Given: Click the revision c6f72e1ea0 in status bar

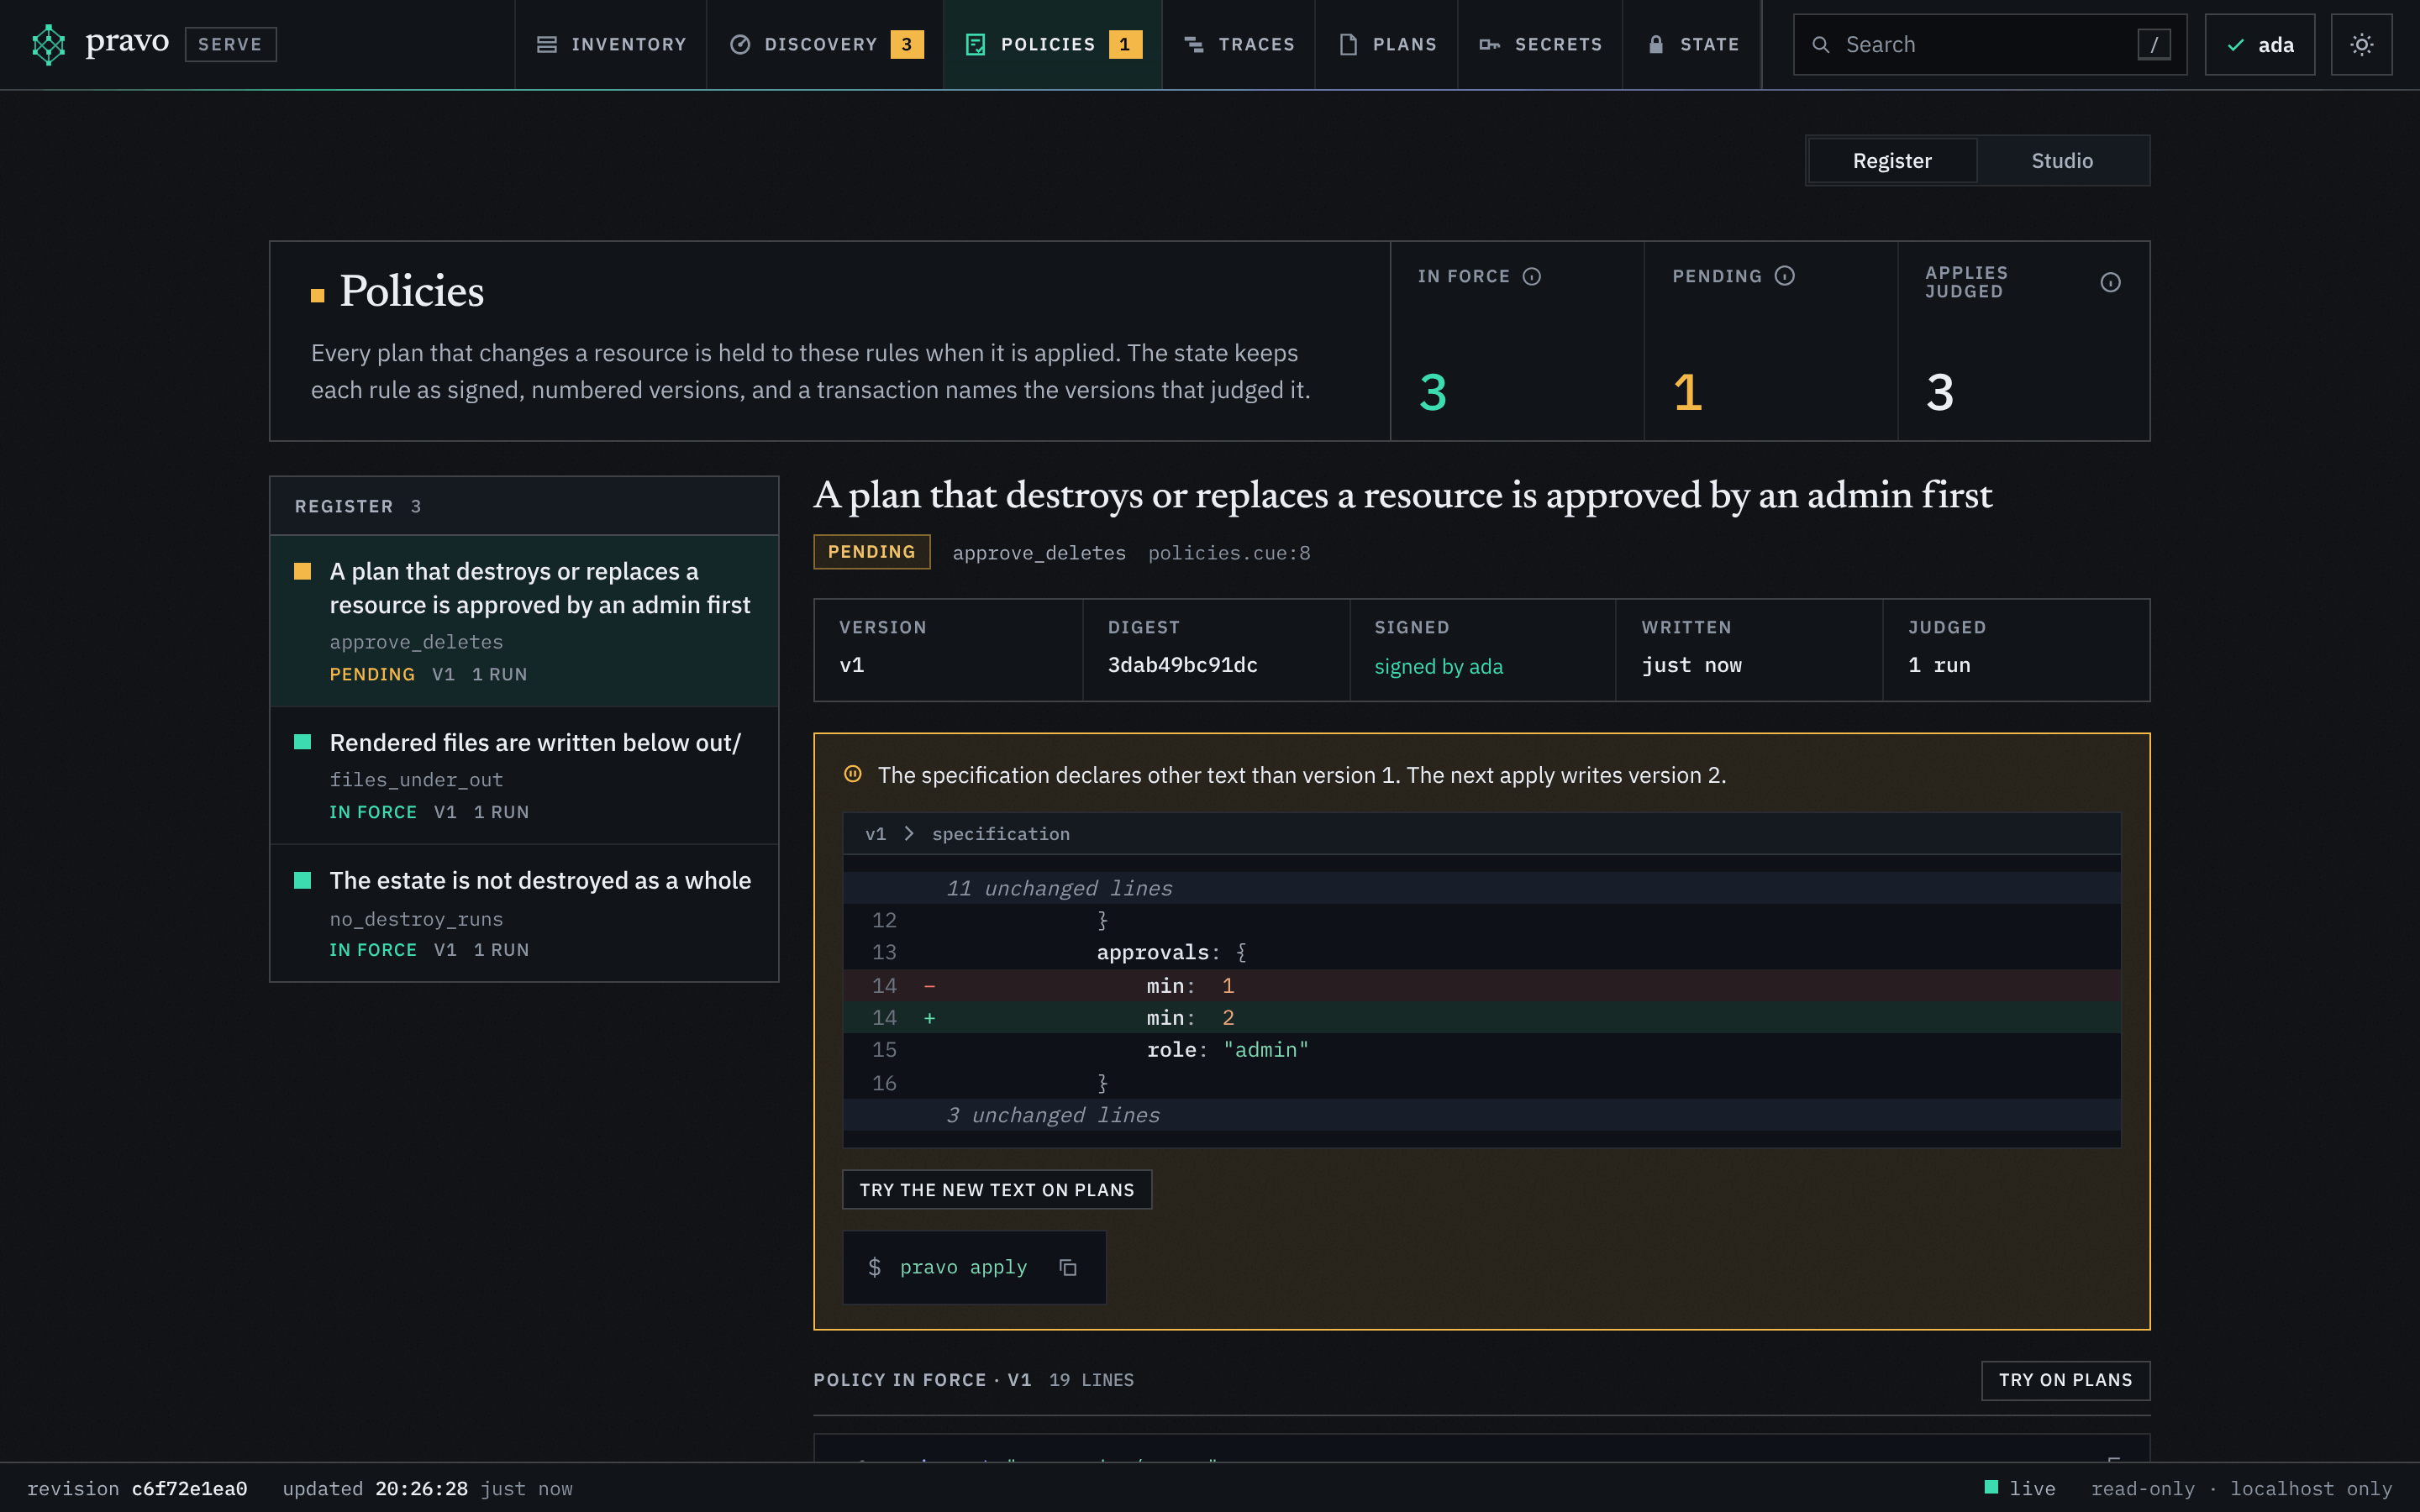Looking at the screenshot, I should 137,1488.
